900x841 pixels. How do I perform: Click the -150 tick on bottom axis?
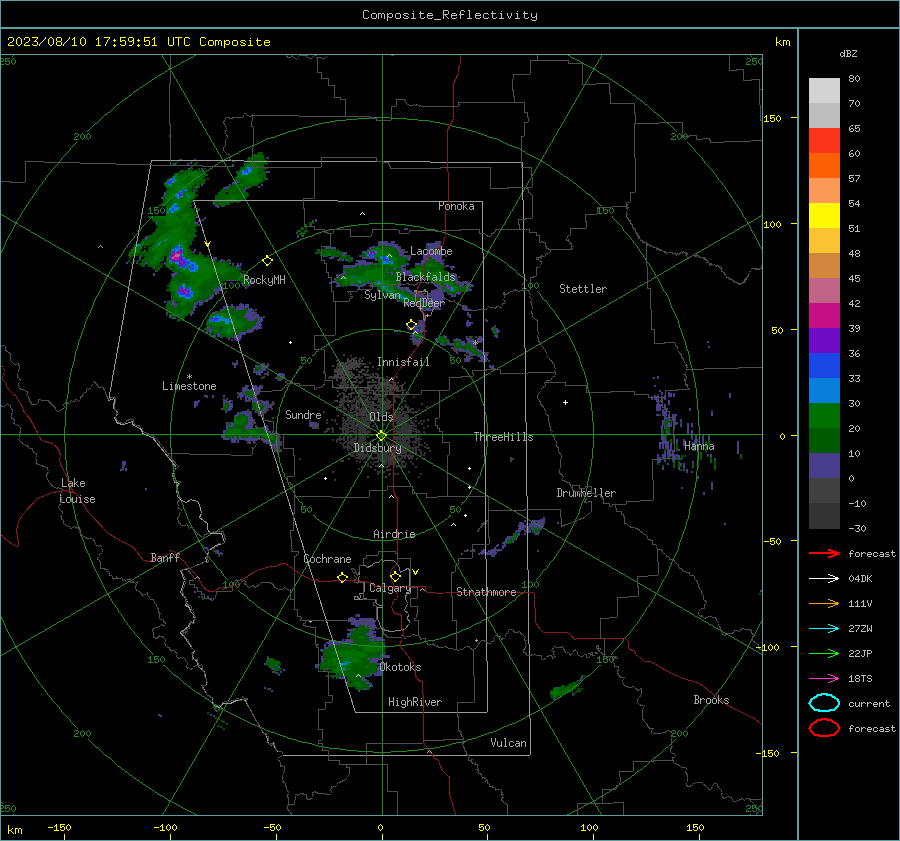pyautogui.click(x=59, y=827)
